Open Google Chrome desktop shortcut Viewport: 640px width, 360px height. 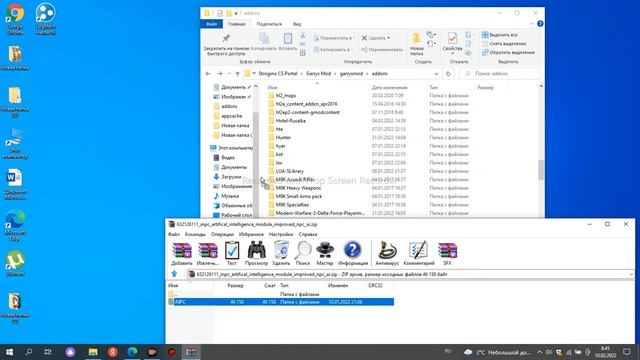click(15, 19)
